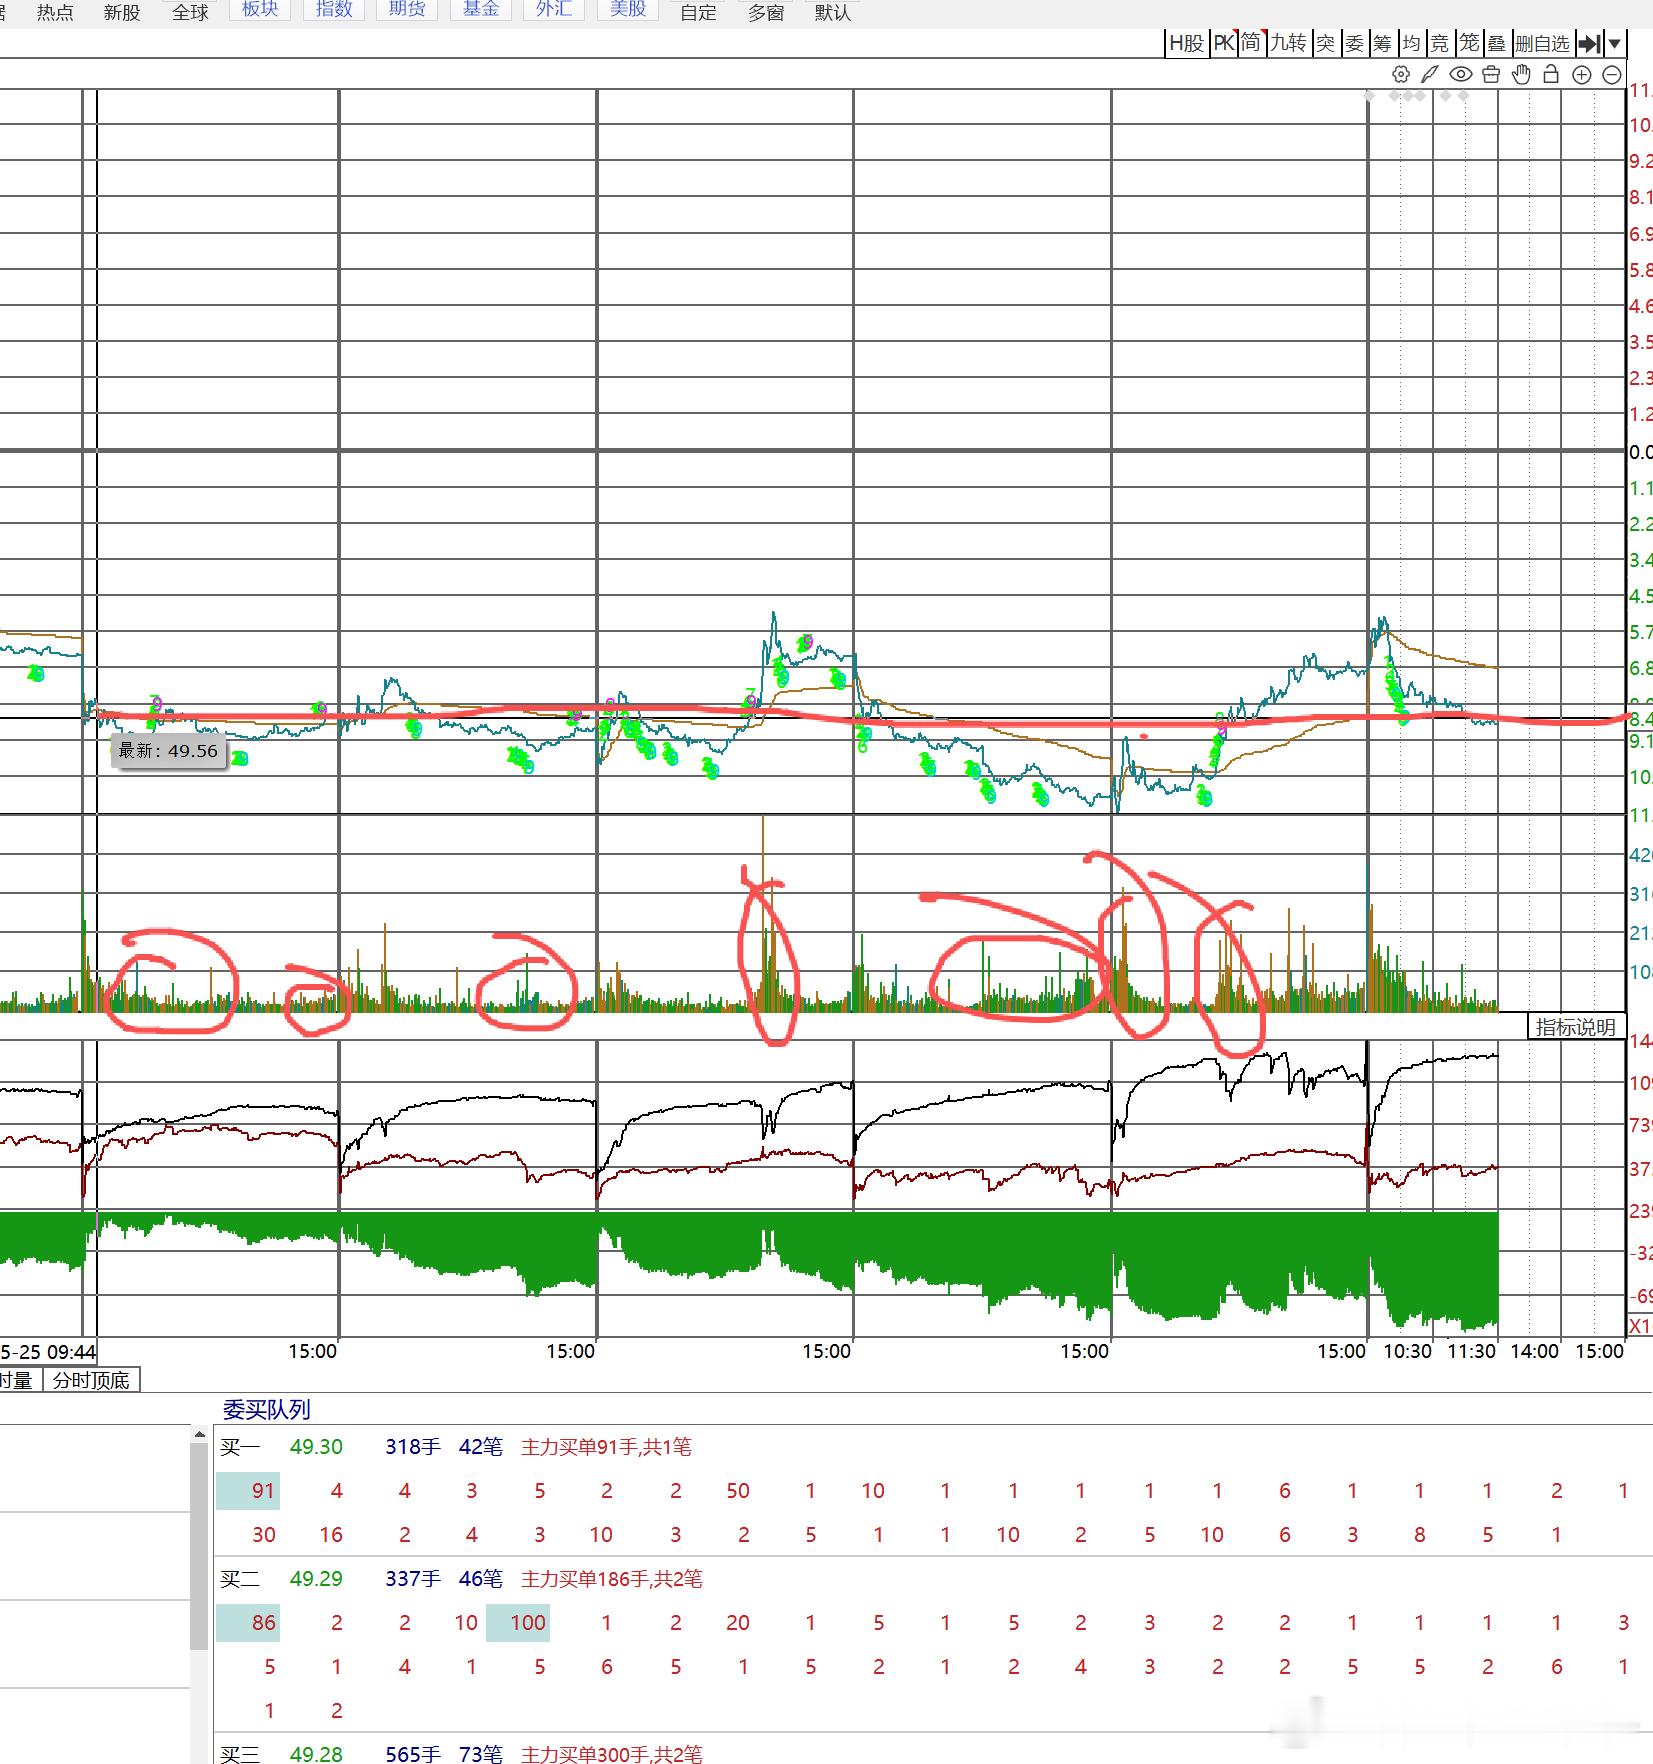The image size is (1653, 1764).
Task: Toggle the 委 toolbar button
Action: 1354,43
